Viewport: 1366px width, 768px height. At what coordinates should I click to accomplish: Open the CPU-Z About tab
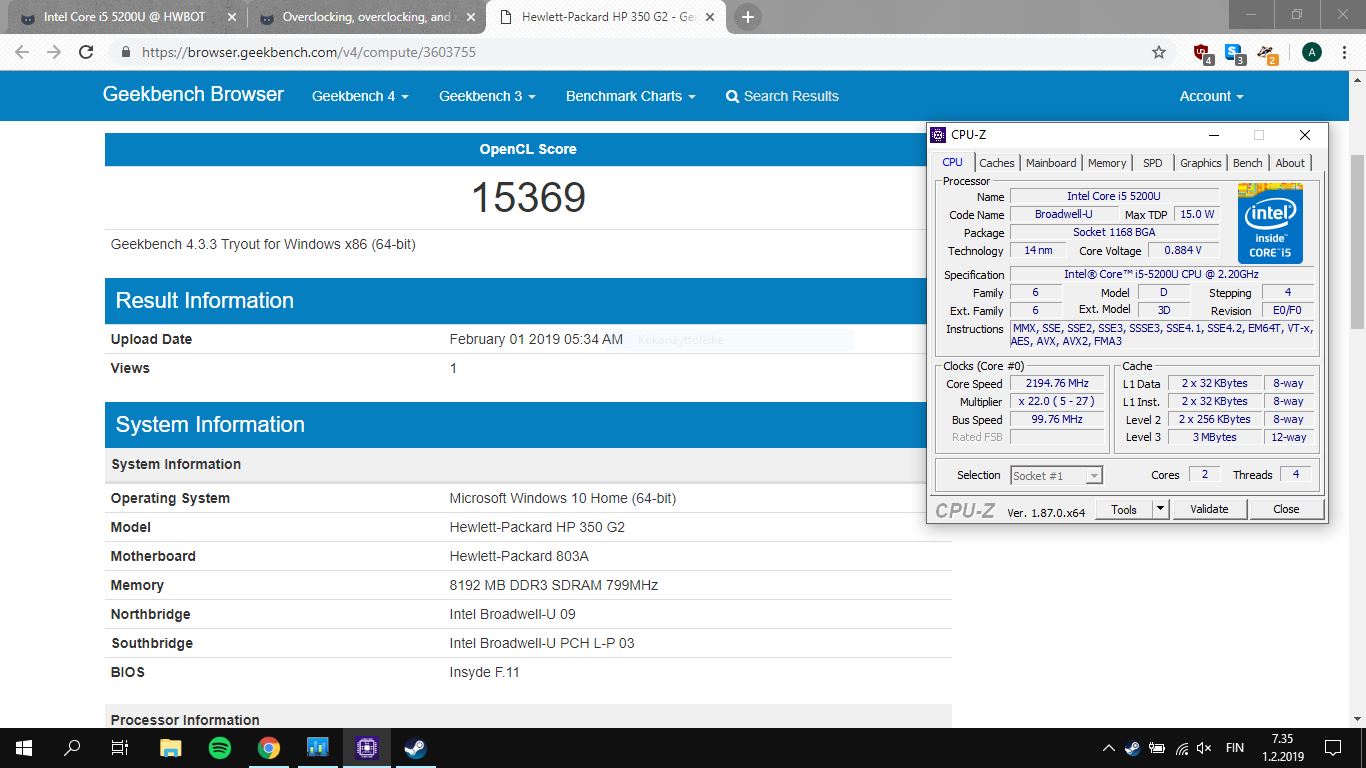coord(1290,163)
